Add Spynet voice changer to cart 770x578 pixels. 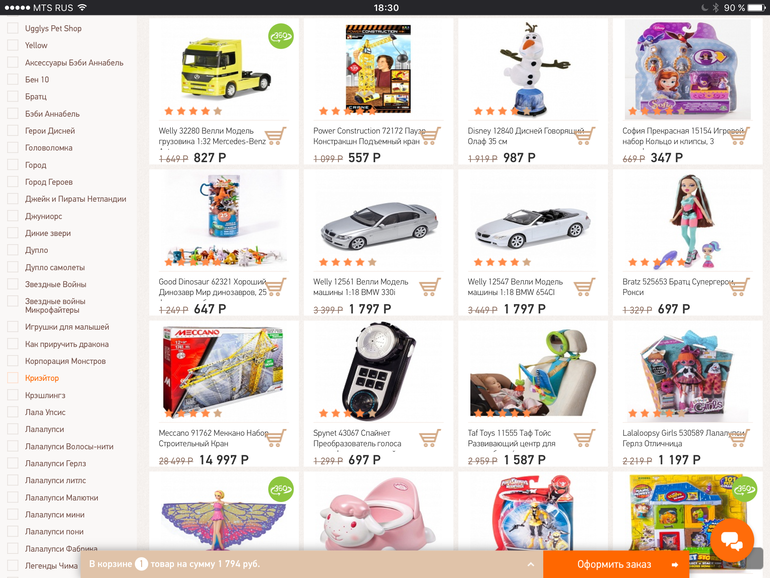click(430, 438)
